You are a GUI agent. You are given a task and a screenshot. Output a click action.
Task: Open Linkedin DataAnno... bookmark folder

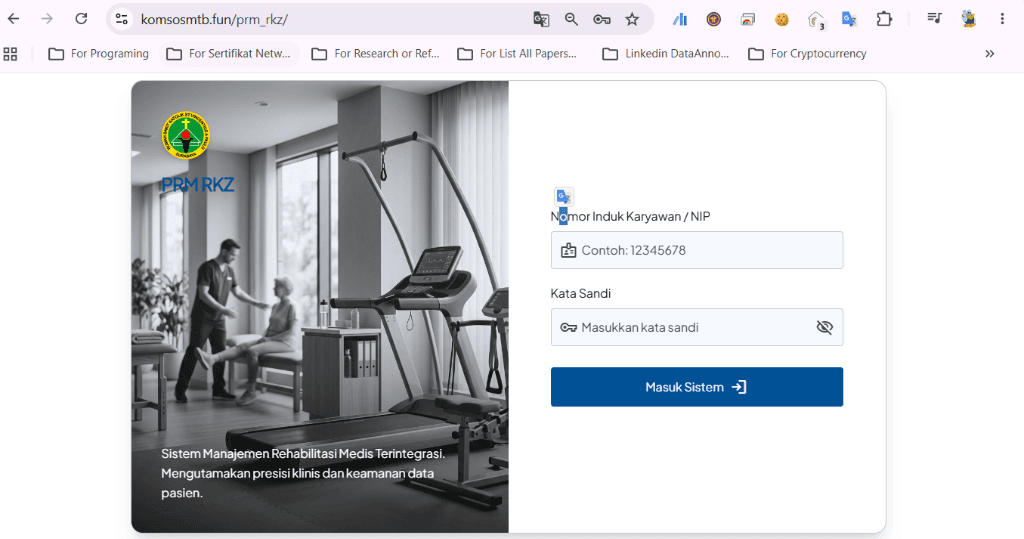coord(666,54)
